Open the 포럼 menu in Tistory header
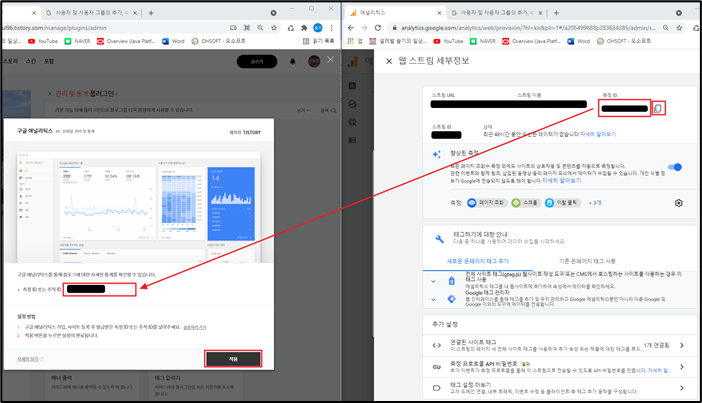 click(49, 61)
